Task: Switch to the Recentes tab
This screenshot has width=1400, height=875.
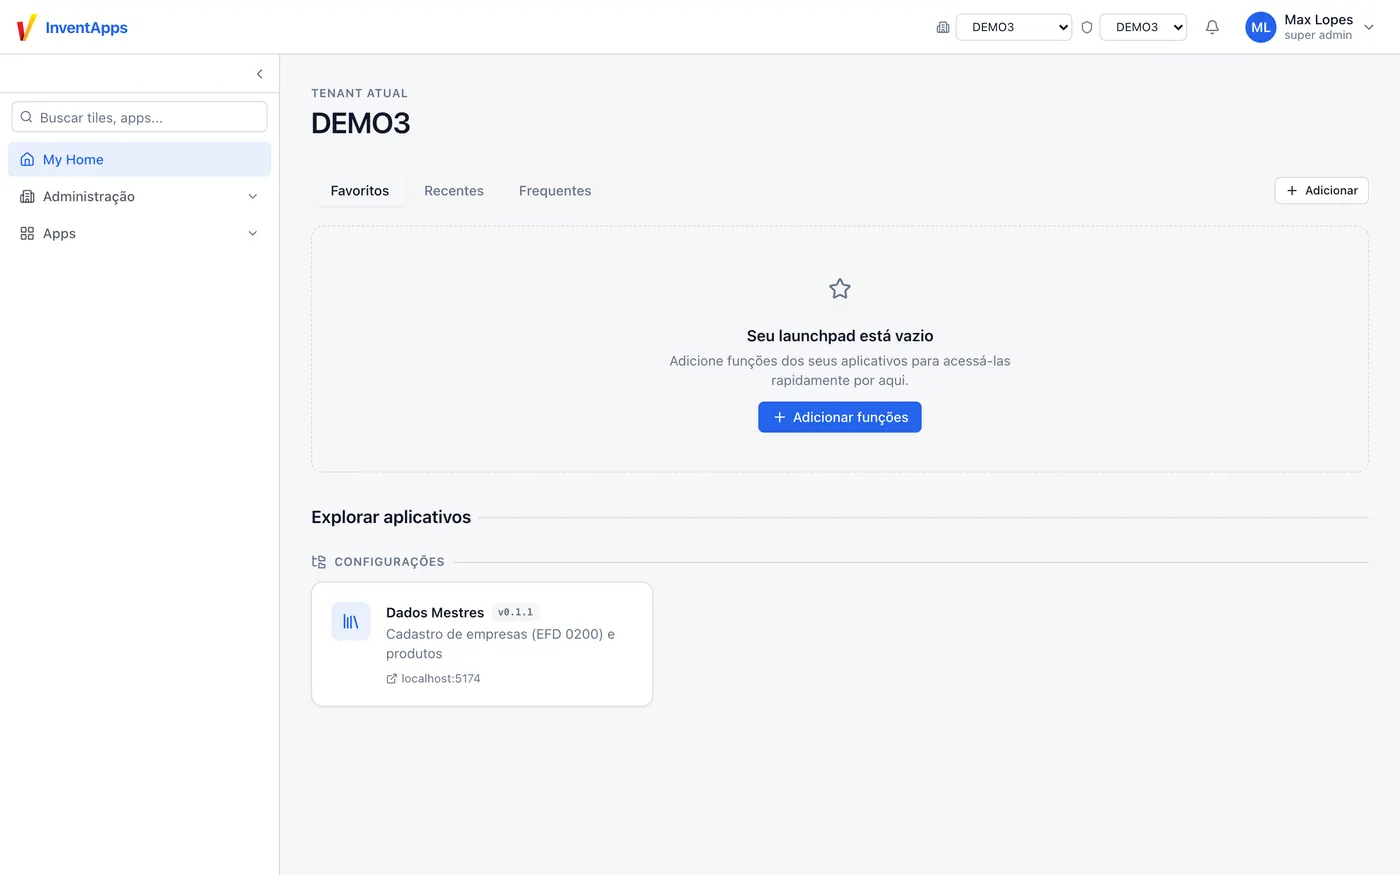Action: tap(454, 191)
